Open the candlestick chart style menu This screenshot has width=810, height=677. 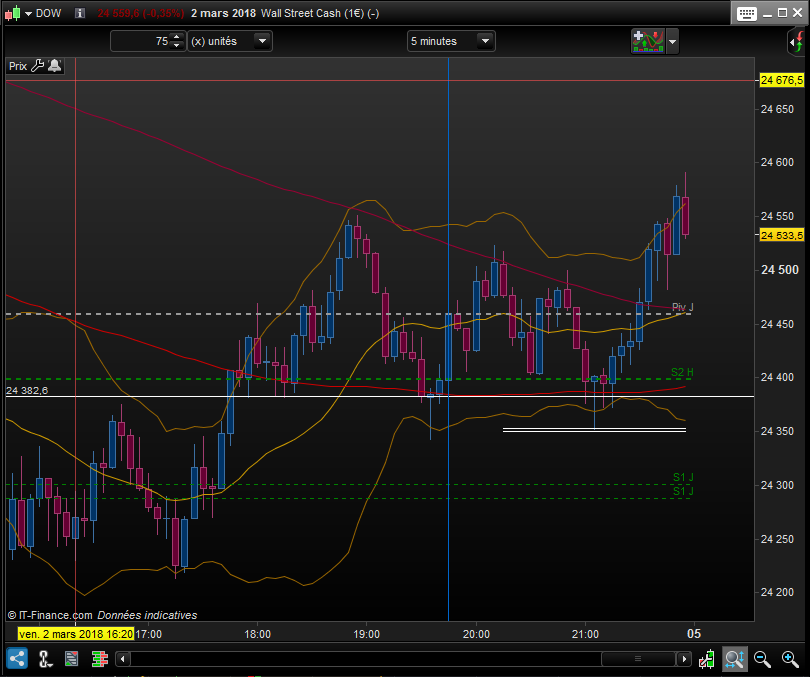[x=13, y=13]
